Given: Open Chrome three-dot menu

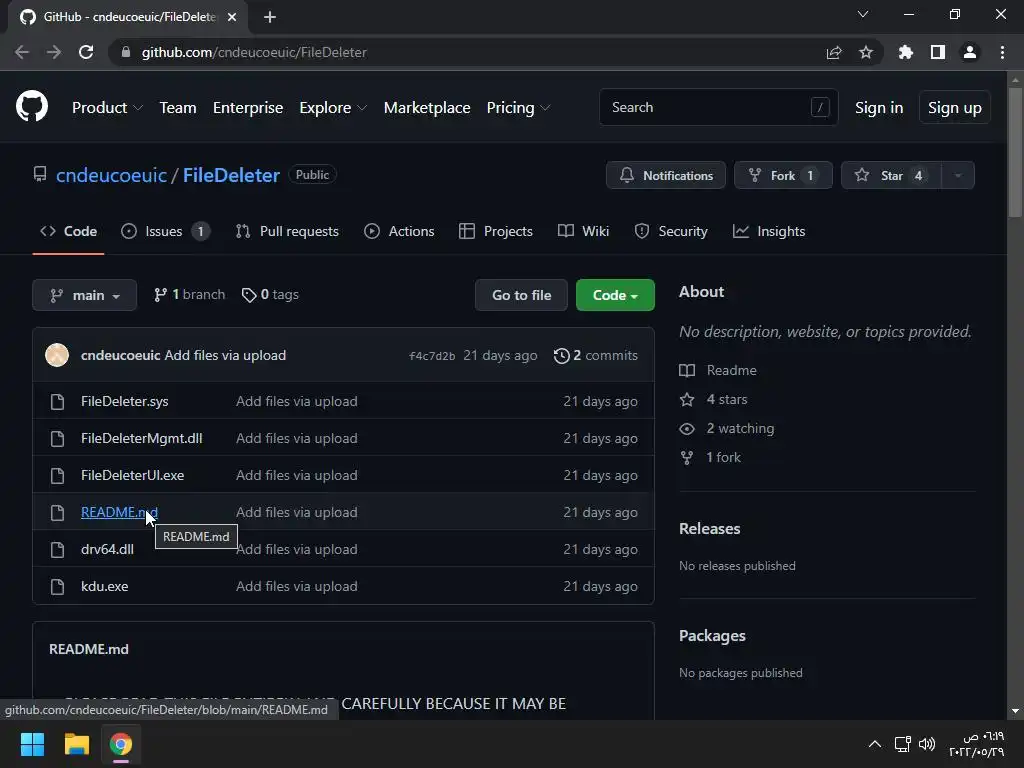Looking at the screenshot, I should (1002, 52).
